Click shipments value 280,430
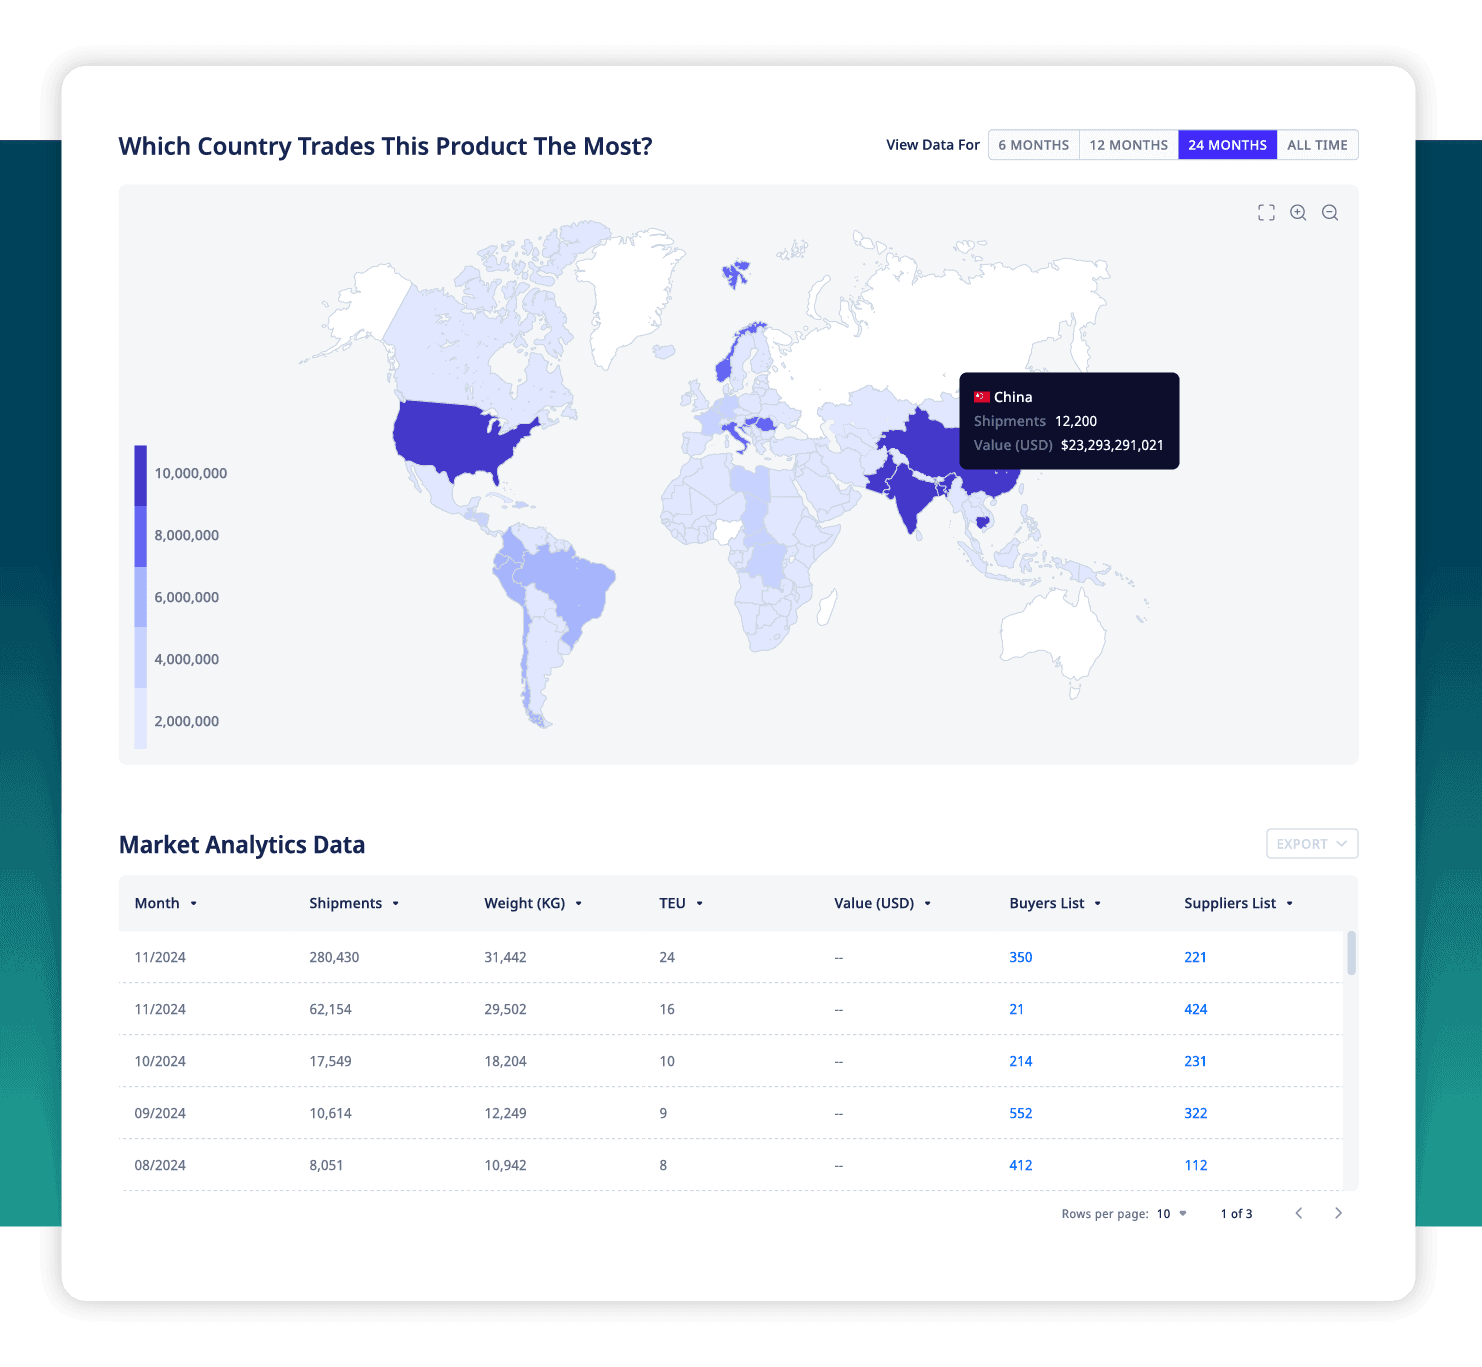 334,957
